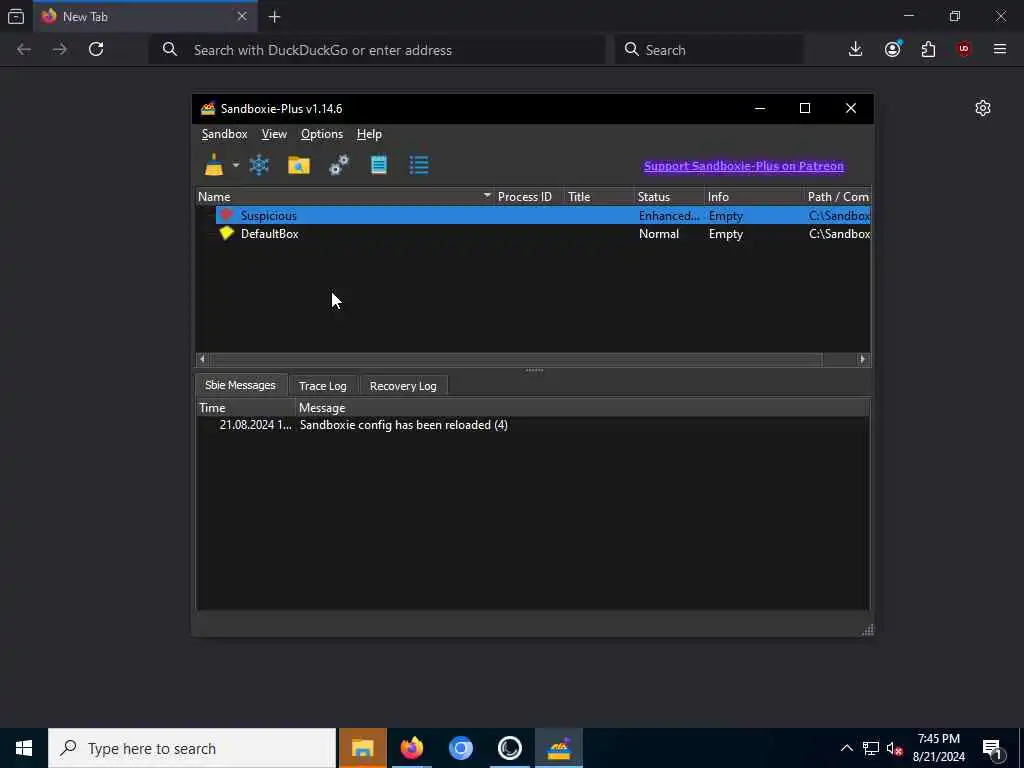Open the muted volume tray icon

click(x=894, y=748)
